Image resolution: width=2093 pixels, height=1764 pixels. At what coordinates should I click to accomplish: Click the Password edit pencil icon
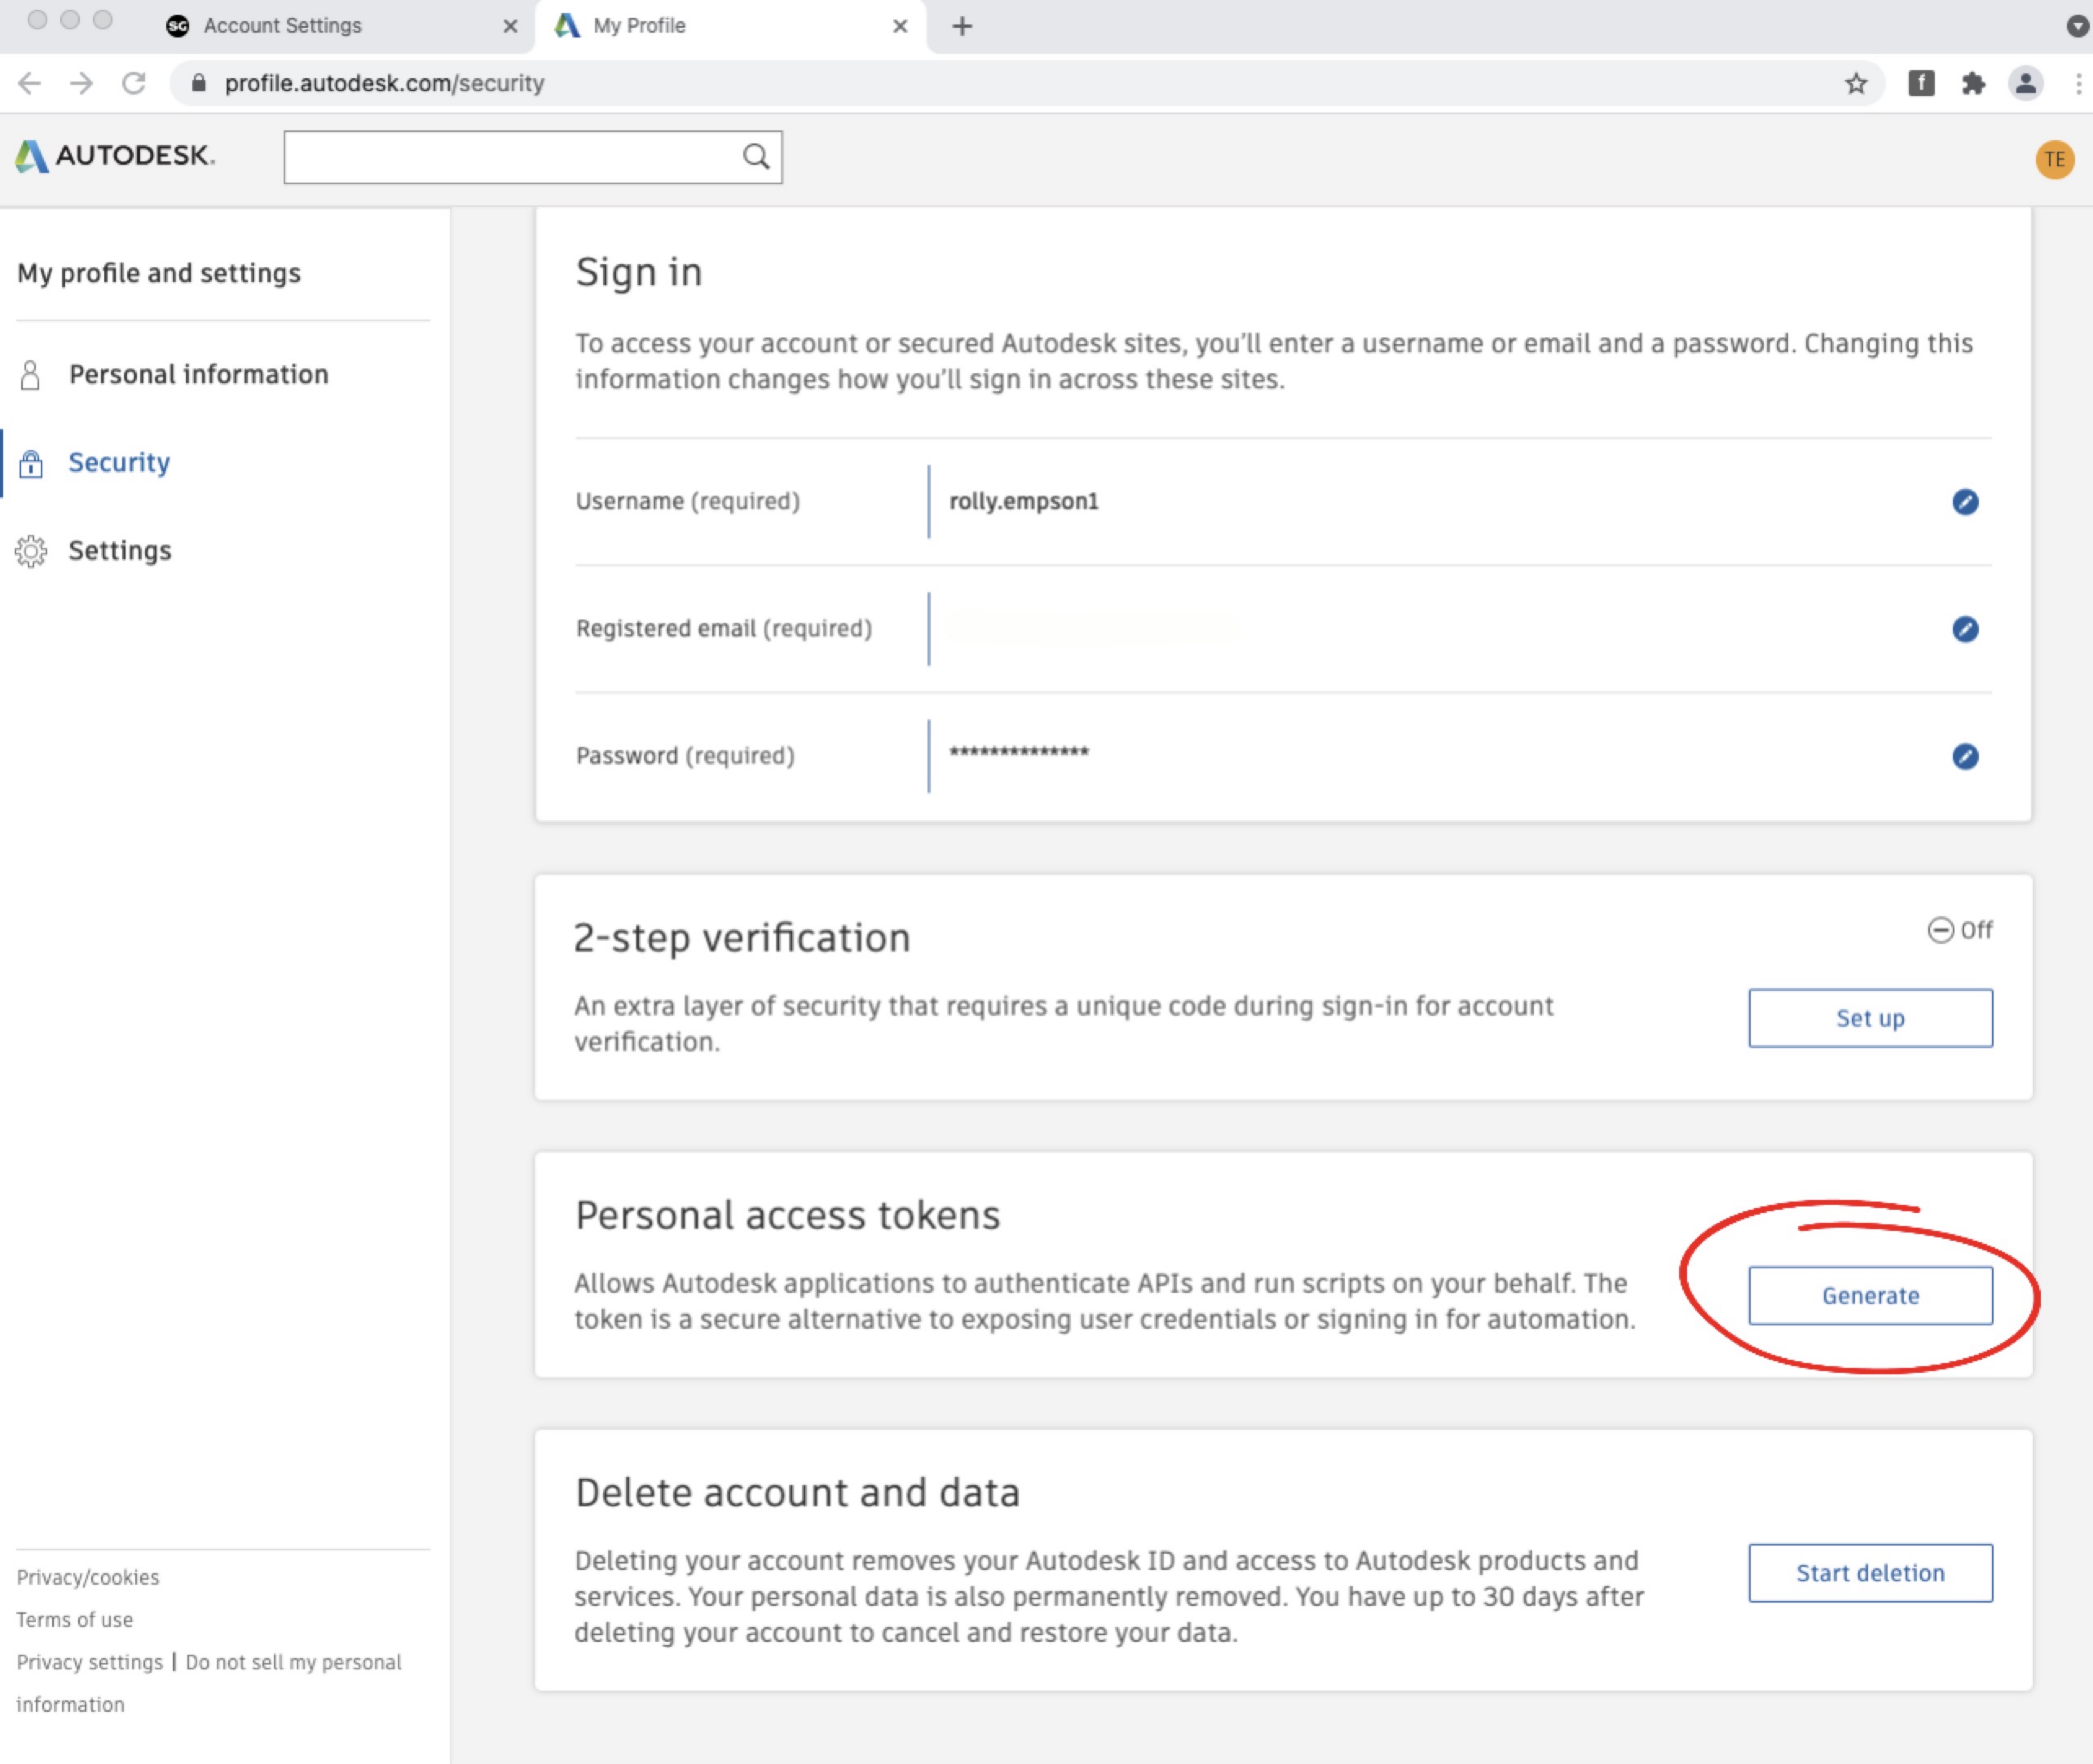[1965, 756]
